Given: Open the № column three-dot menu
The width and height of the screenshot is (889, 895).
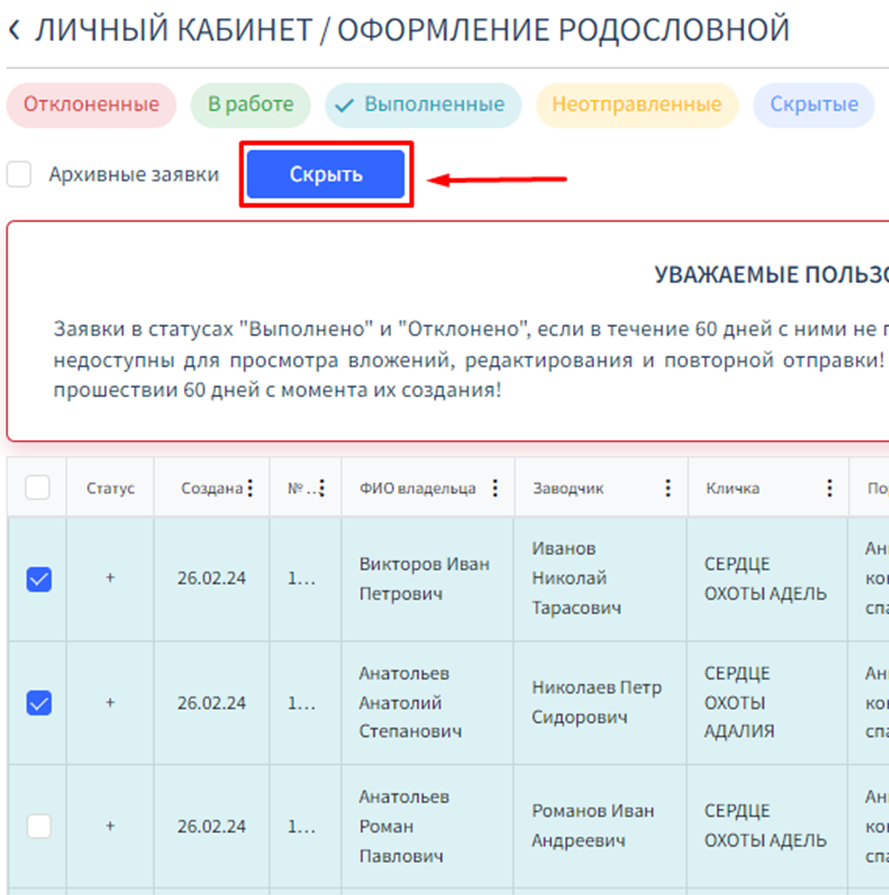Looking at the screenshot, I should 322,488.
